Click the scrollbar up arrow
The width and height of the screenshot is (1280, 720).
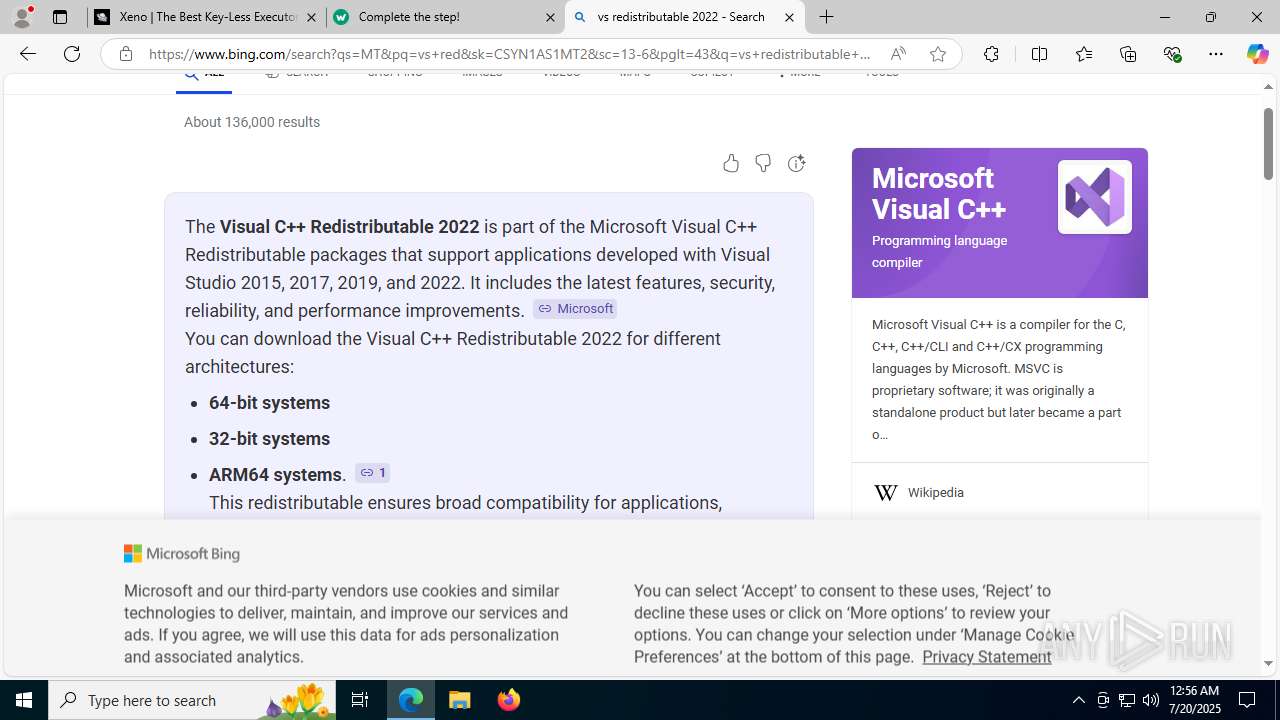click(1268, 87)
